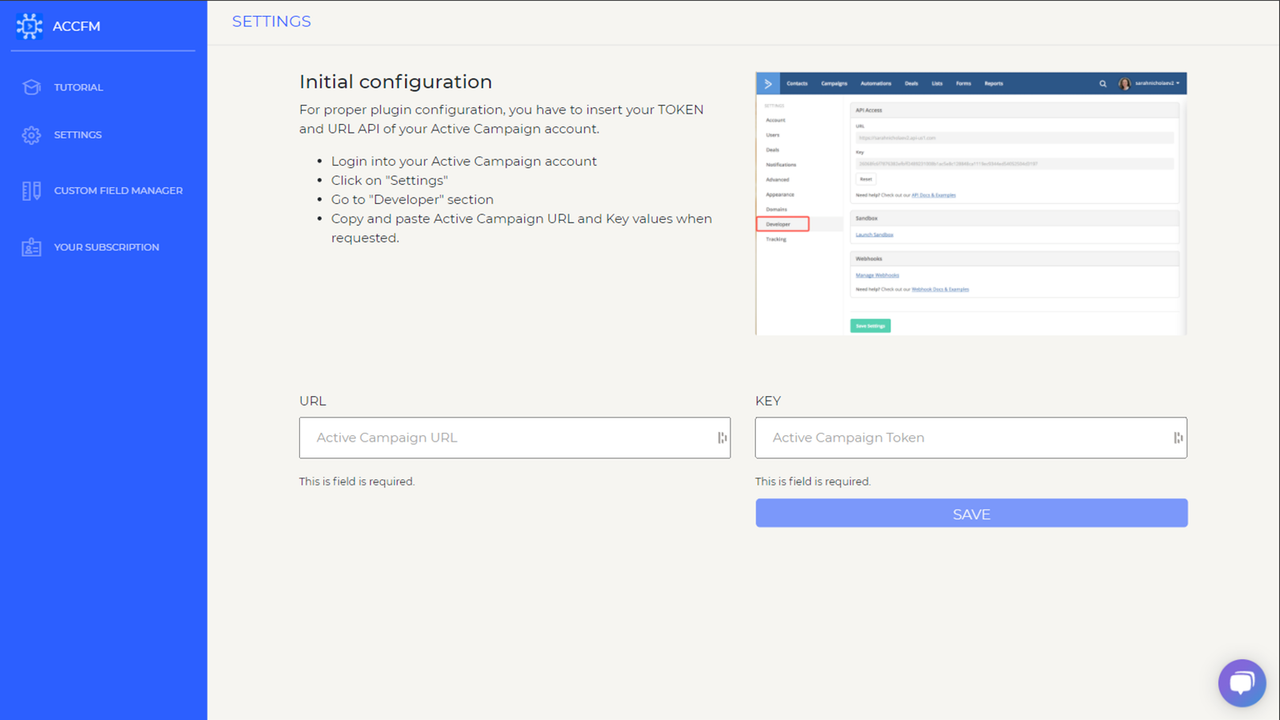Click the Custom Field Manager icon
This screenshot has width=1280, height=720.
31,191
